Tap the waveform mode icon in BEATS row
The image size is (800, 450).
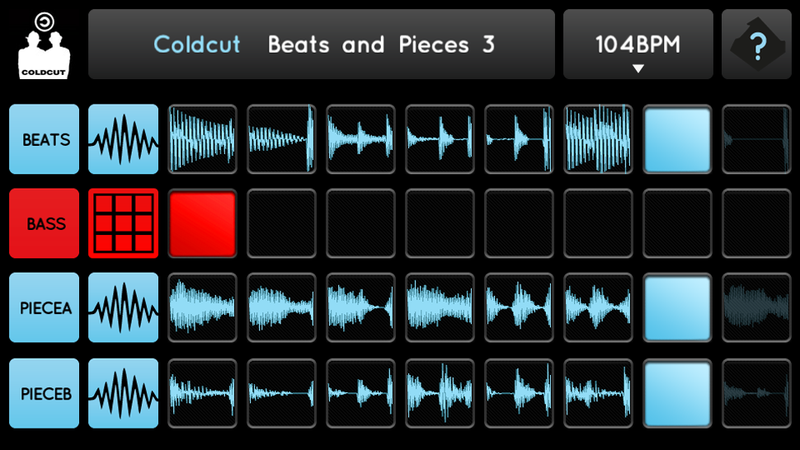pyautogui.click(x=123, y=139)
